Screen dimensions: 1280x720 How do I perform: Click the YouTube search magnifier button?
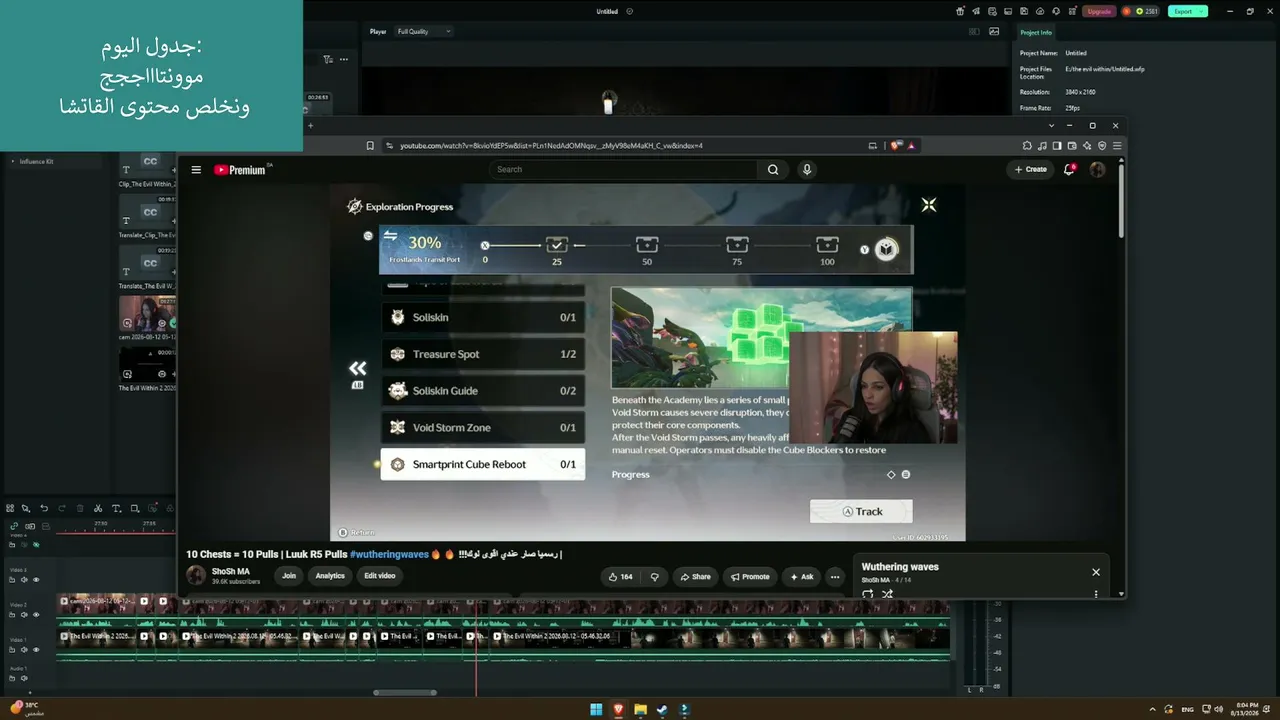[x=773, y=169]
